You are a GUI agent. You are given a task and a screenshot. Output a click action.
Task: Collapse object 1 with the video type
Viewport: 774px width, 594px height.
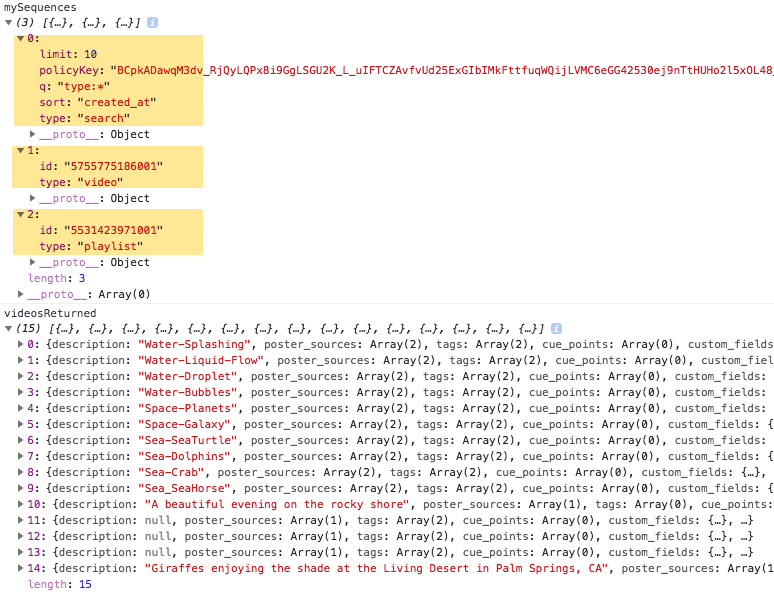pos(21,150)
